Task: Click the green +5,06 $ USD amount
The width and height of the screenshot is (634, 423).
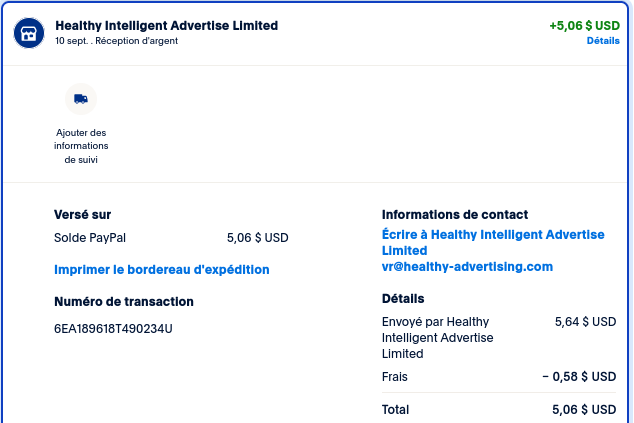Action: click(584, 26)
